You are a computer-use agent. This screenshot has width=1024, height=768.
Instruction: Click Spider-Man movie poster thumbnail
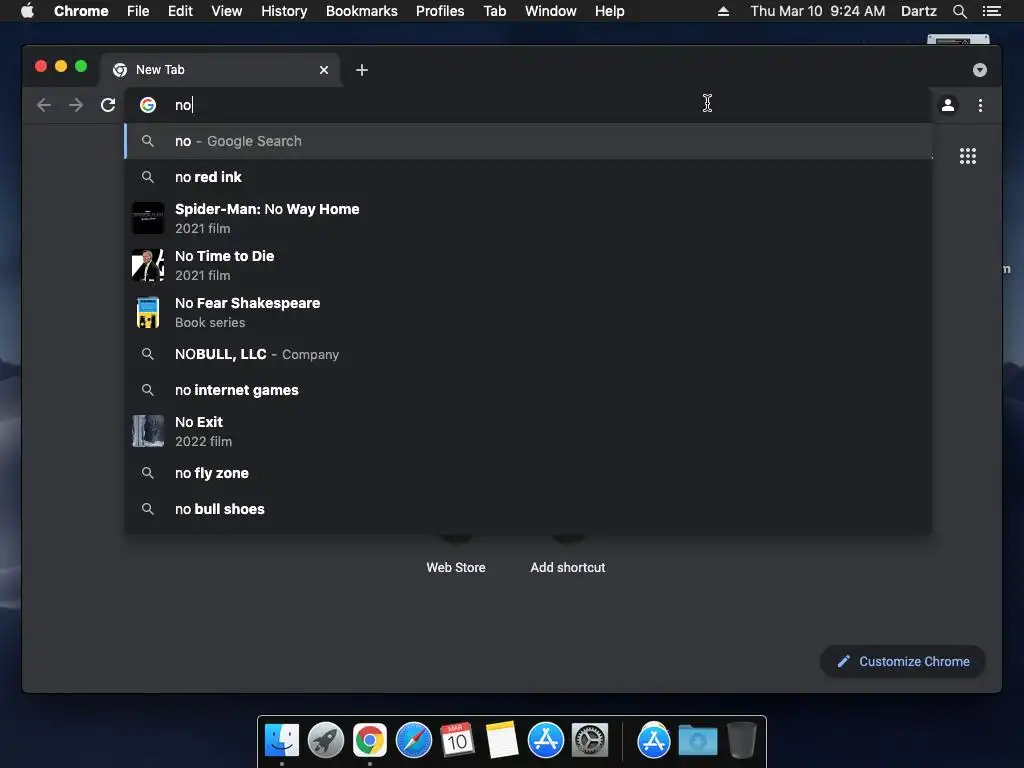point(148,218)
